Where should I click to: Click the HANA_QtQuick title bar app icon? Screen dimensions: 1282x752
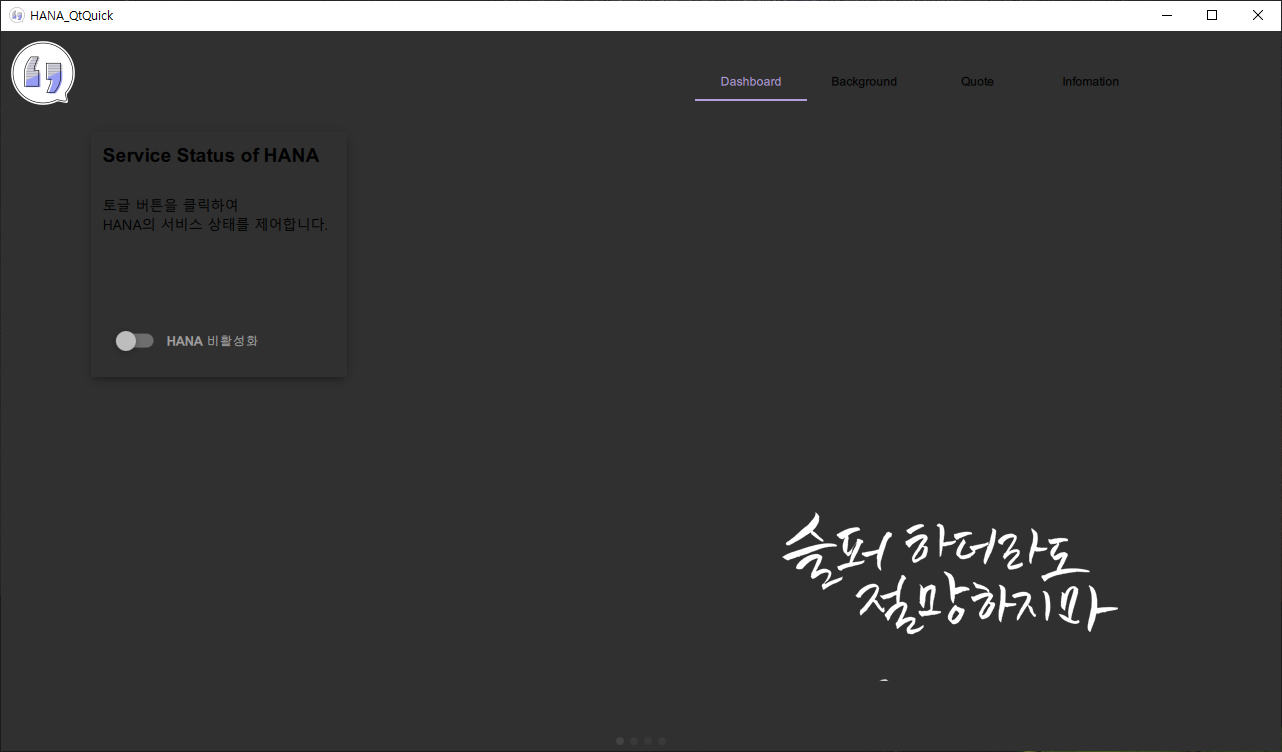(16, 15)
